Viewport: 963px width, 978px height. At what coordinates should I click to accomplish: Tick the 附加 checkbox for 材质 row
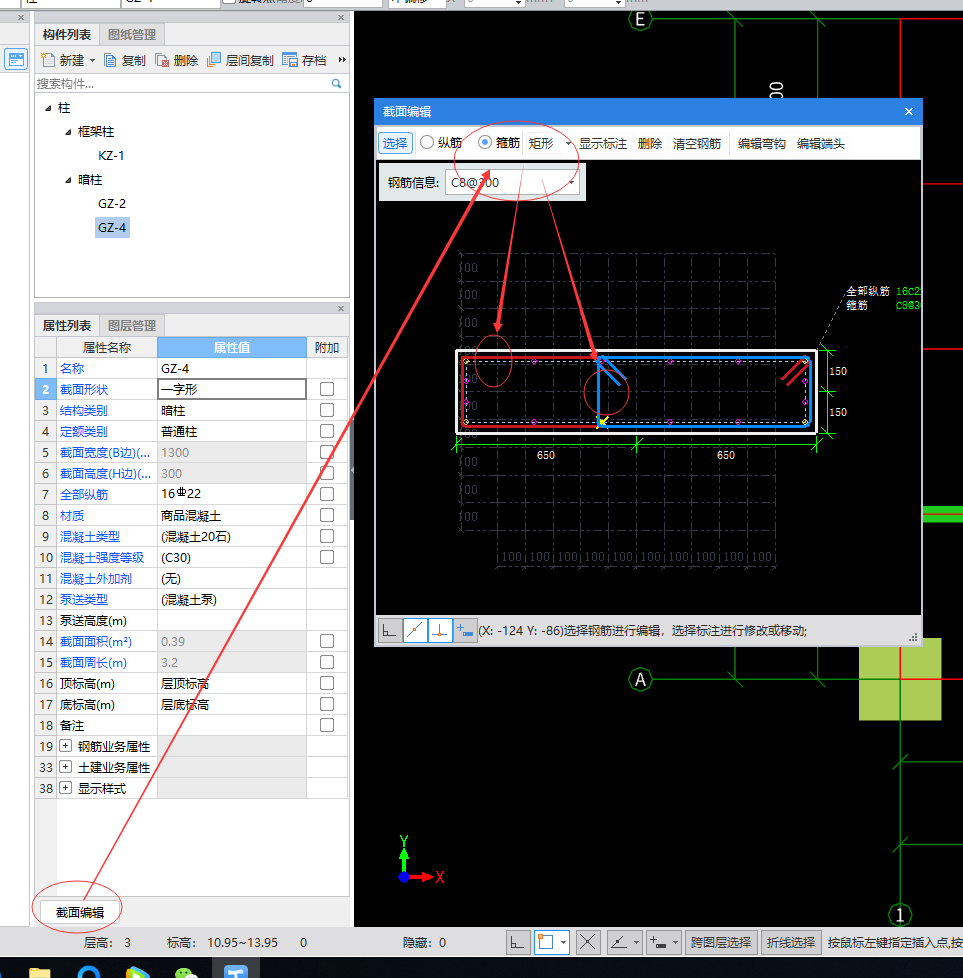[327, 515]
